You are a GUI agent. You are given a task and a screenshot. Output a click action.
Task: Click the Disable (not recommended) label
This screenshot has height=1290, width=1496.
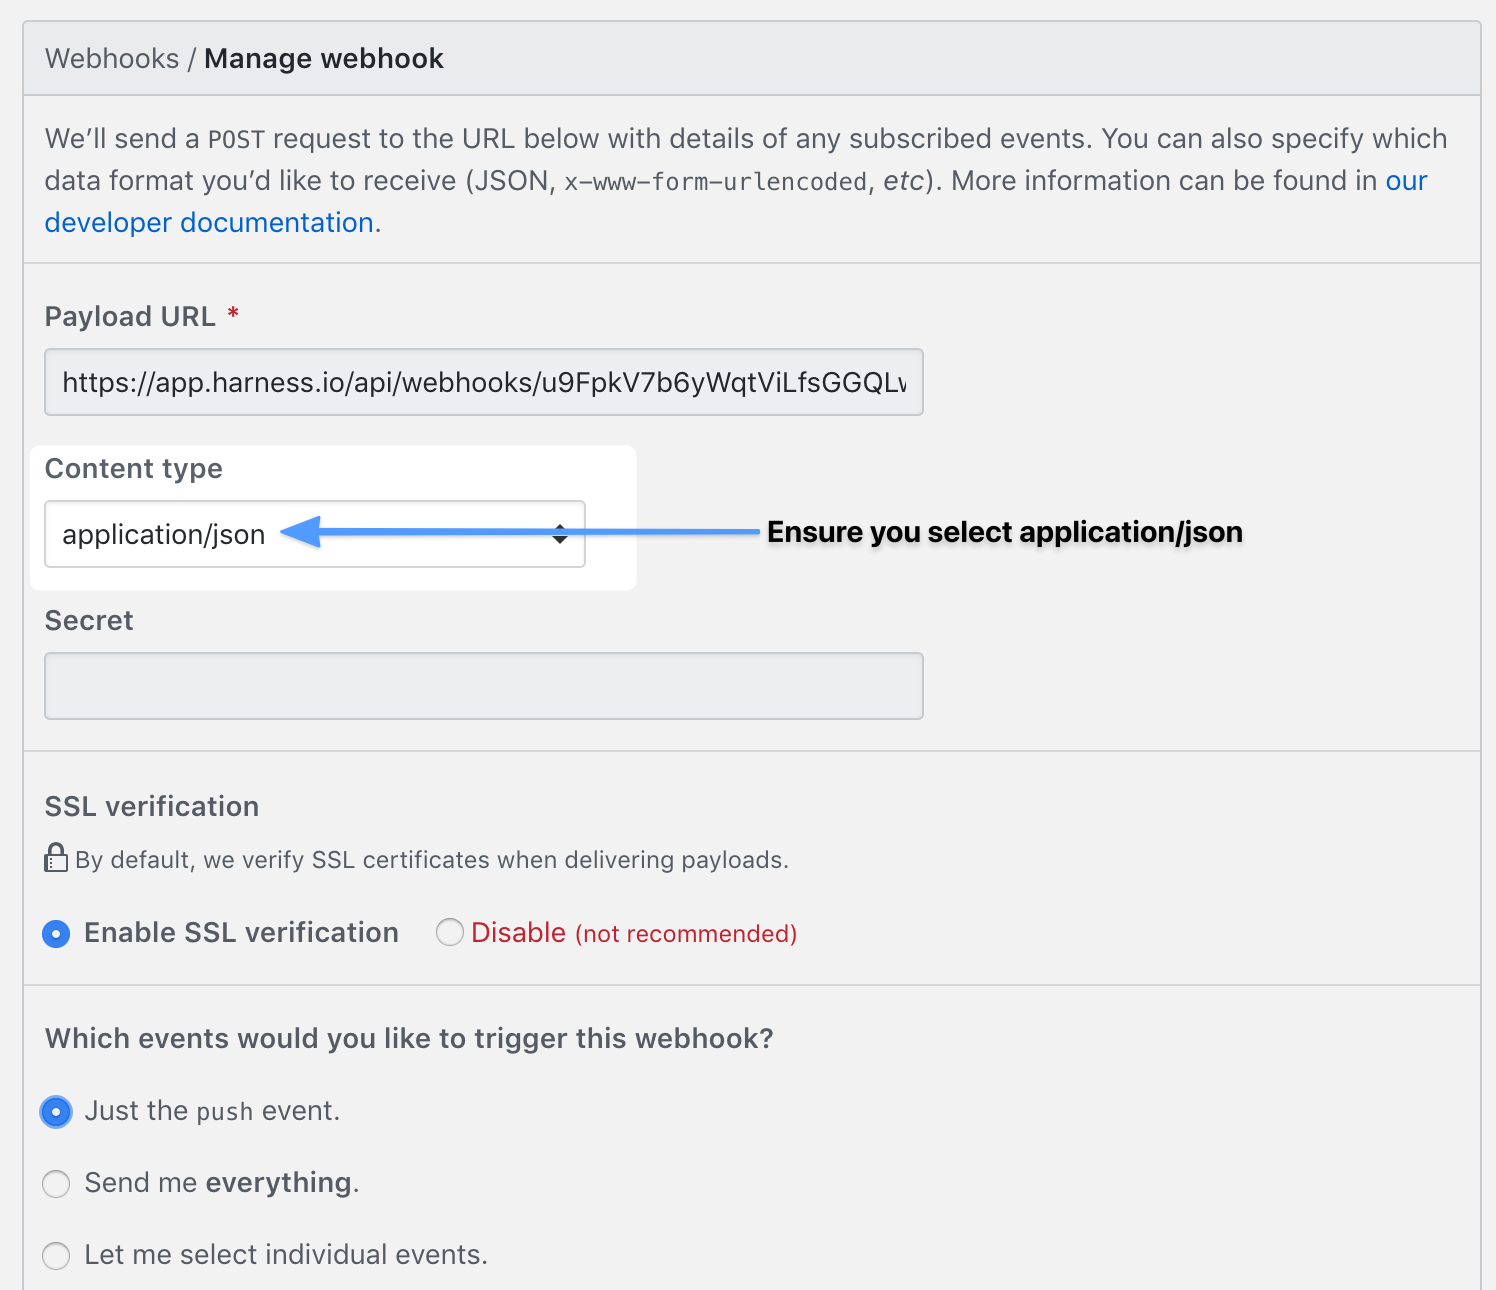[x=634, y=933]
